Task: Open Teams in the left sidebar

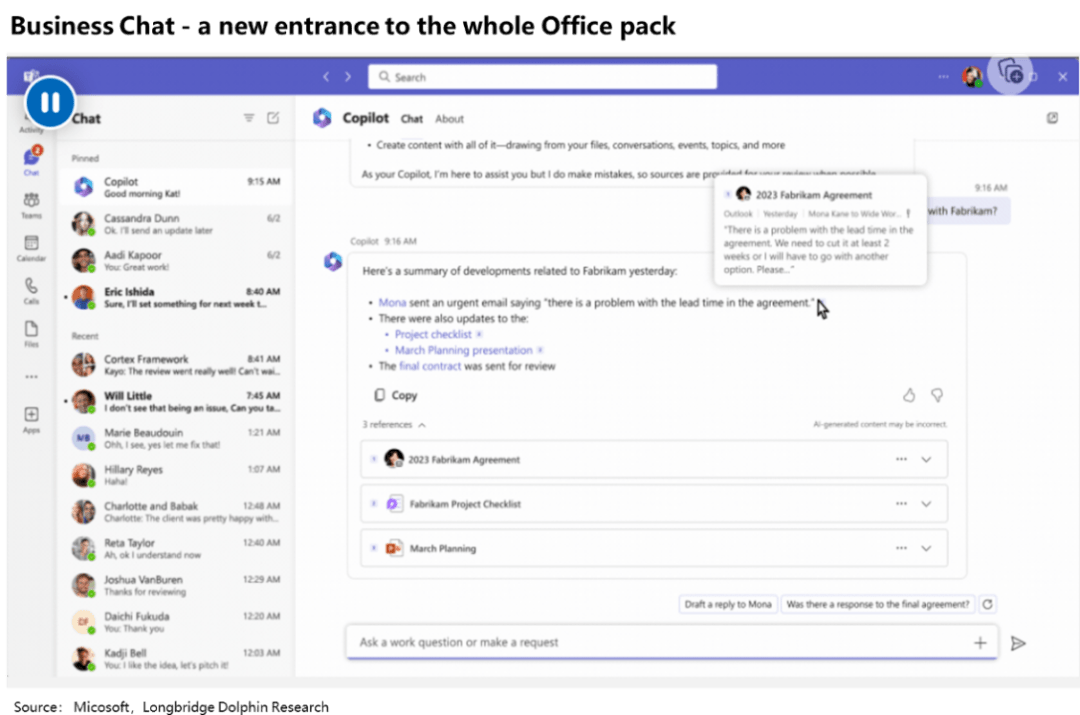Action: [x=31, y=205]
